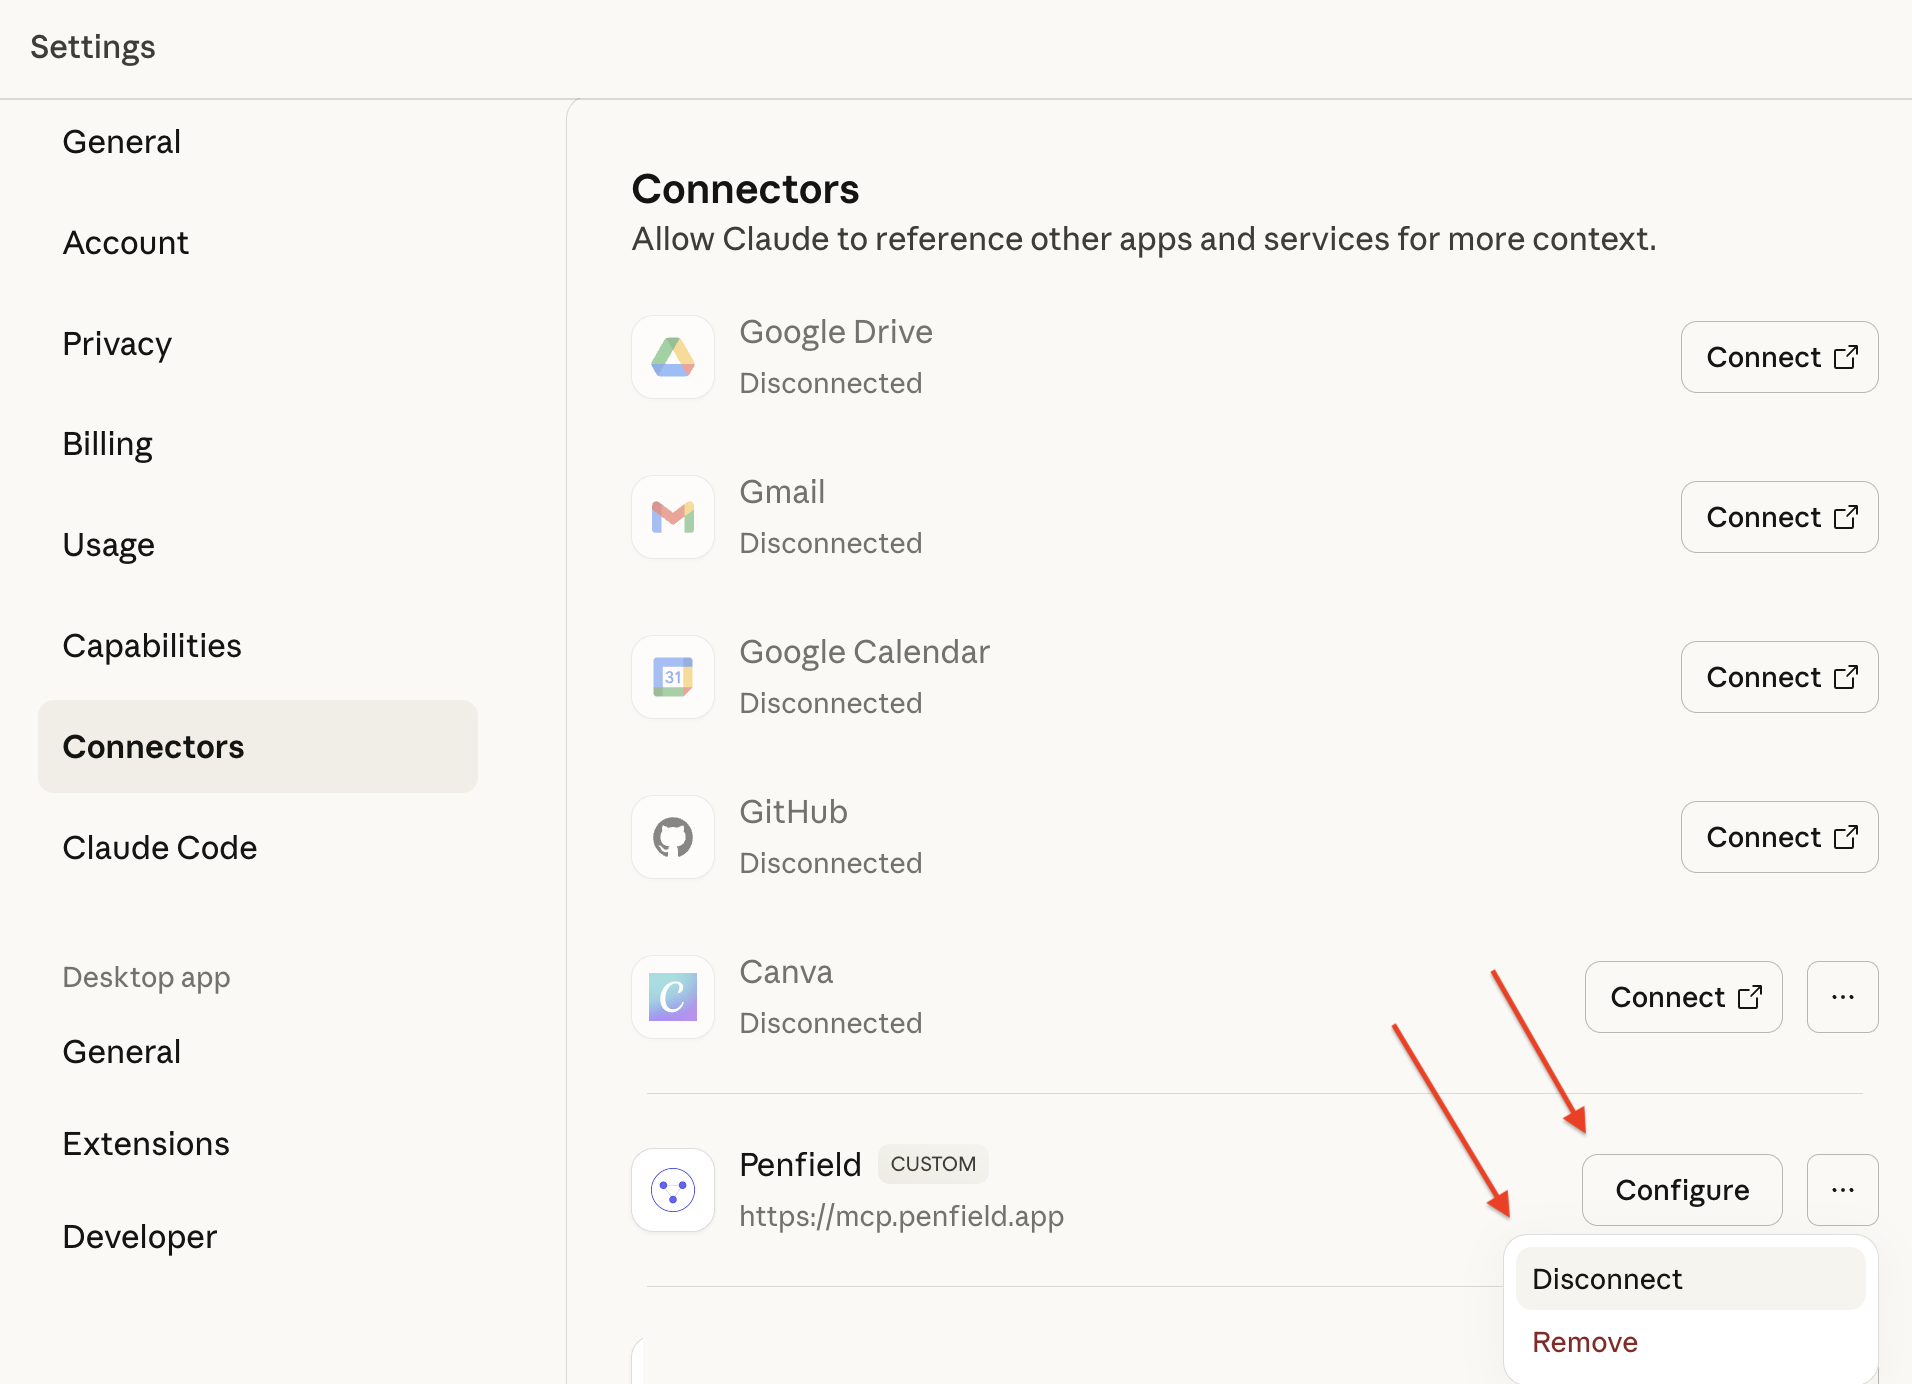Select the Connectors sidebar item
The width and height of the screenshot is (1912, 1384).
coord(258,747)
